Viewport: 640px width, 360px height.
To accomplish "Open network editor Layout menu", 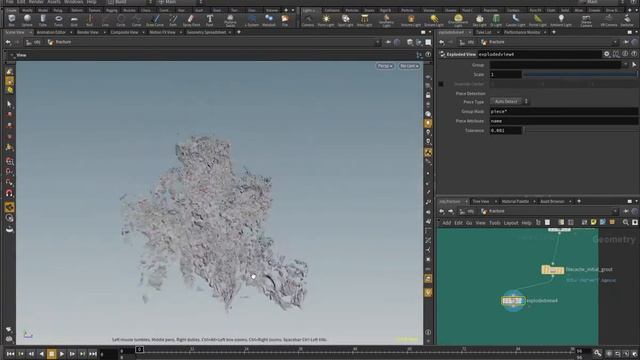I will 511,223.
